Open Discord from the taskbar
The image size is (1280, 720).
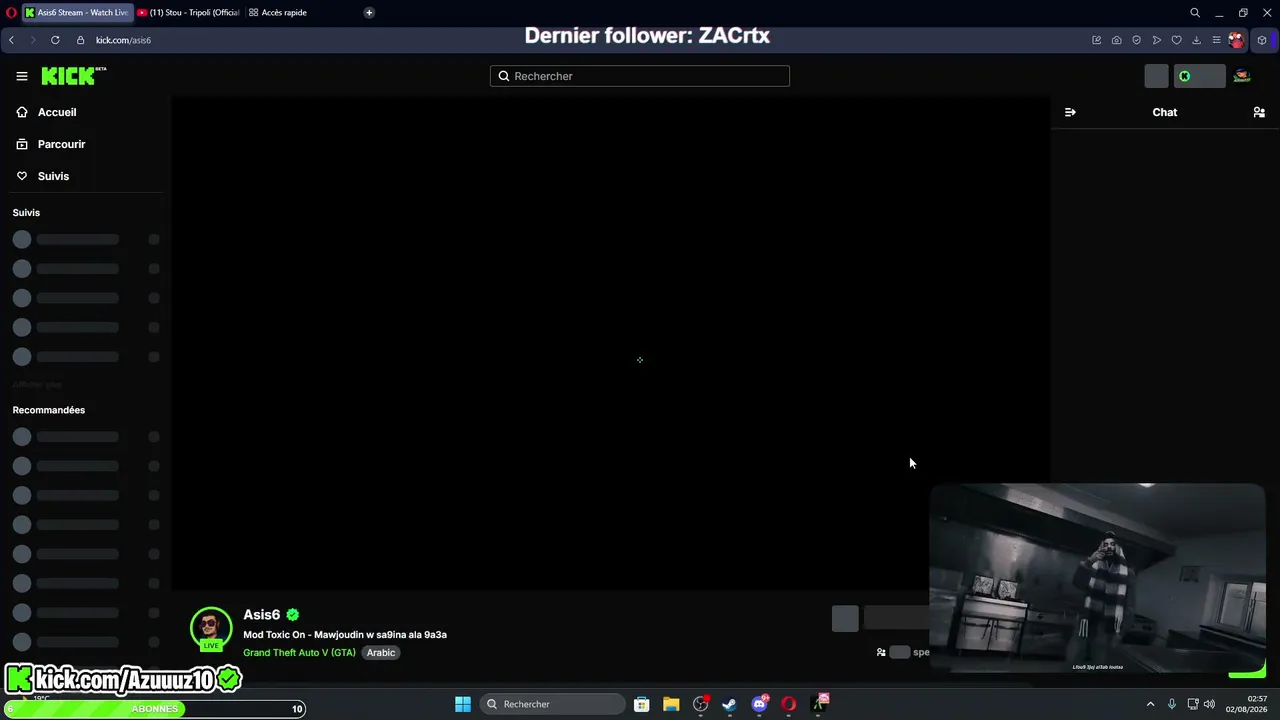click(759, 704)
